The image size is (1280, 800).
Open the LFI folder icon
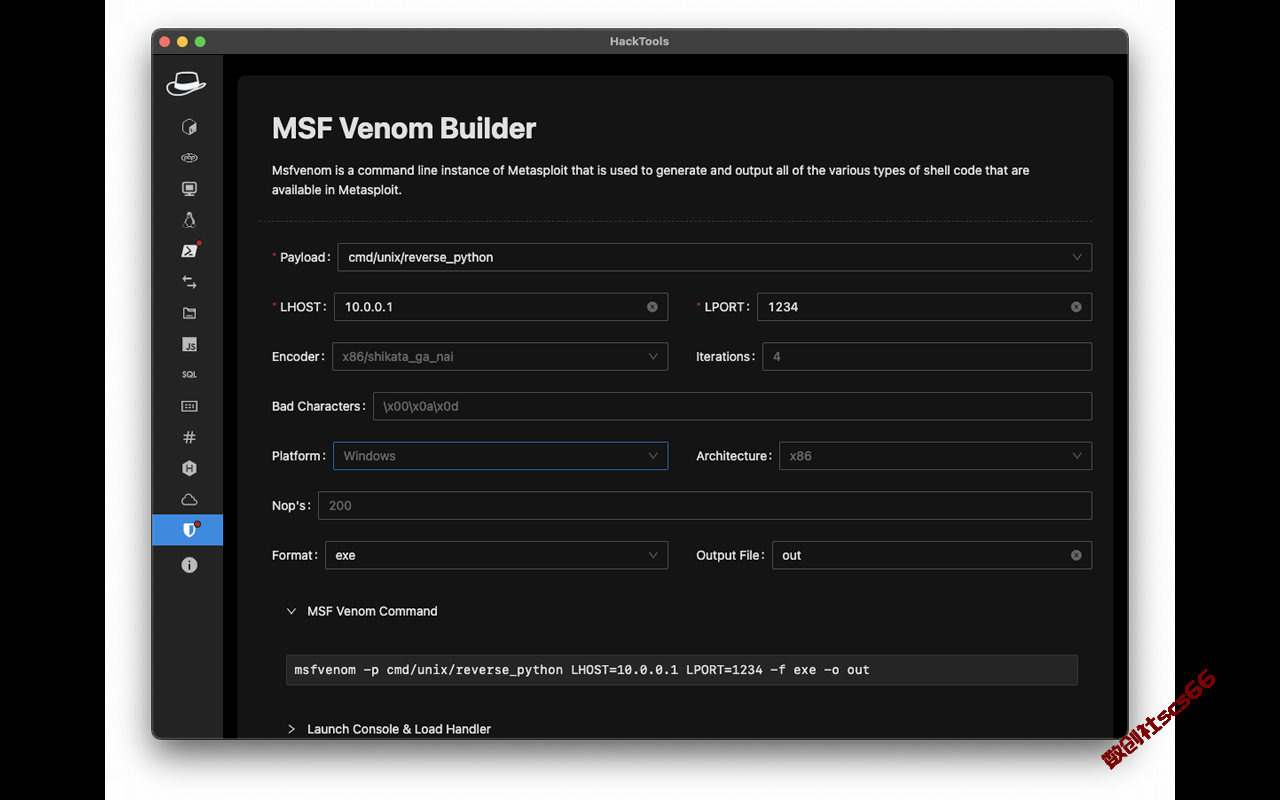click(189, 313)
